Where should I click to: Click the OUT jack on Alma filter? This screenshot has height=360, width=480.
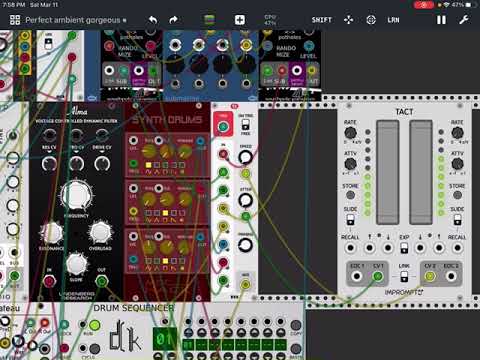point(102,281)
